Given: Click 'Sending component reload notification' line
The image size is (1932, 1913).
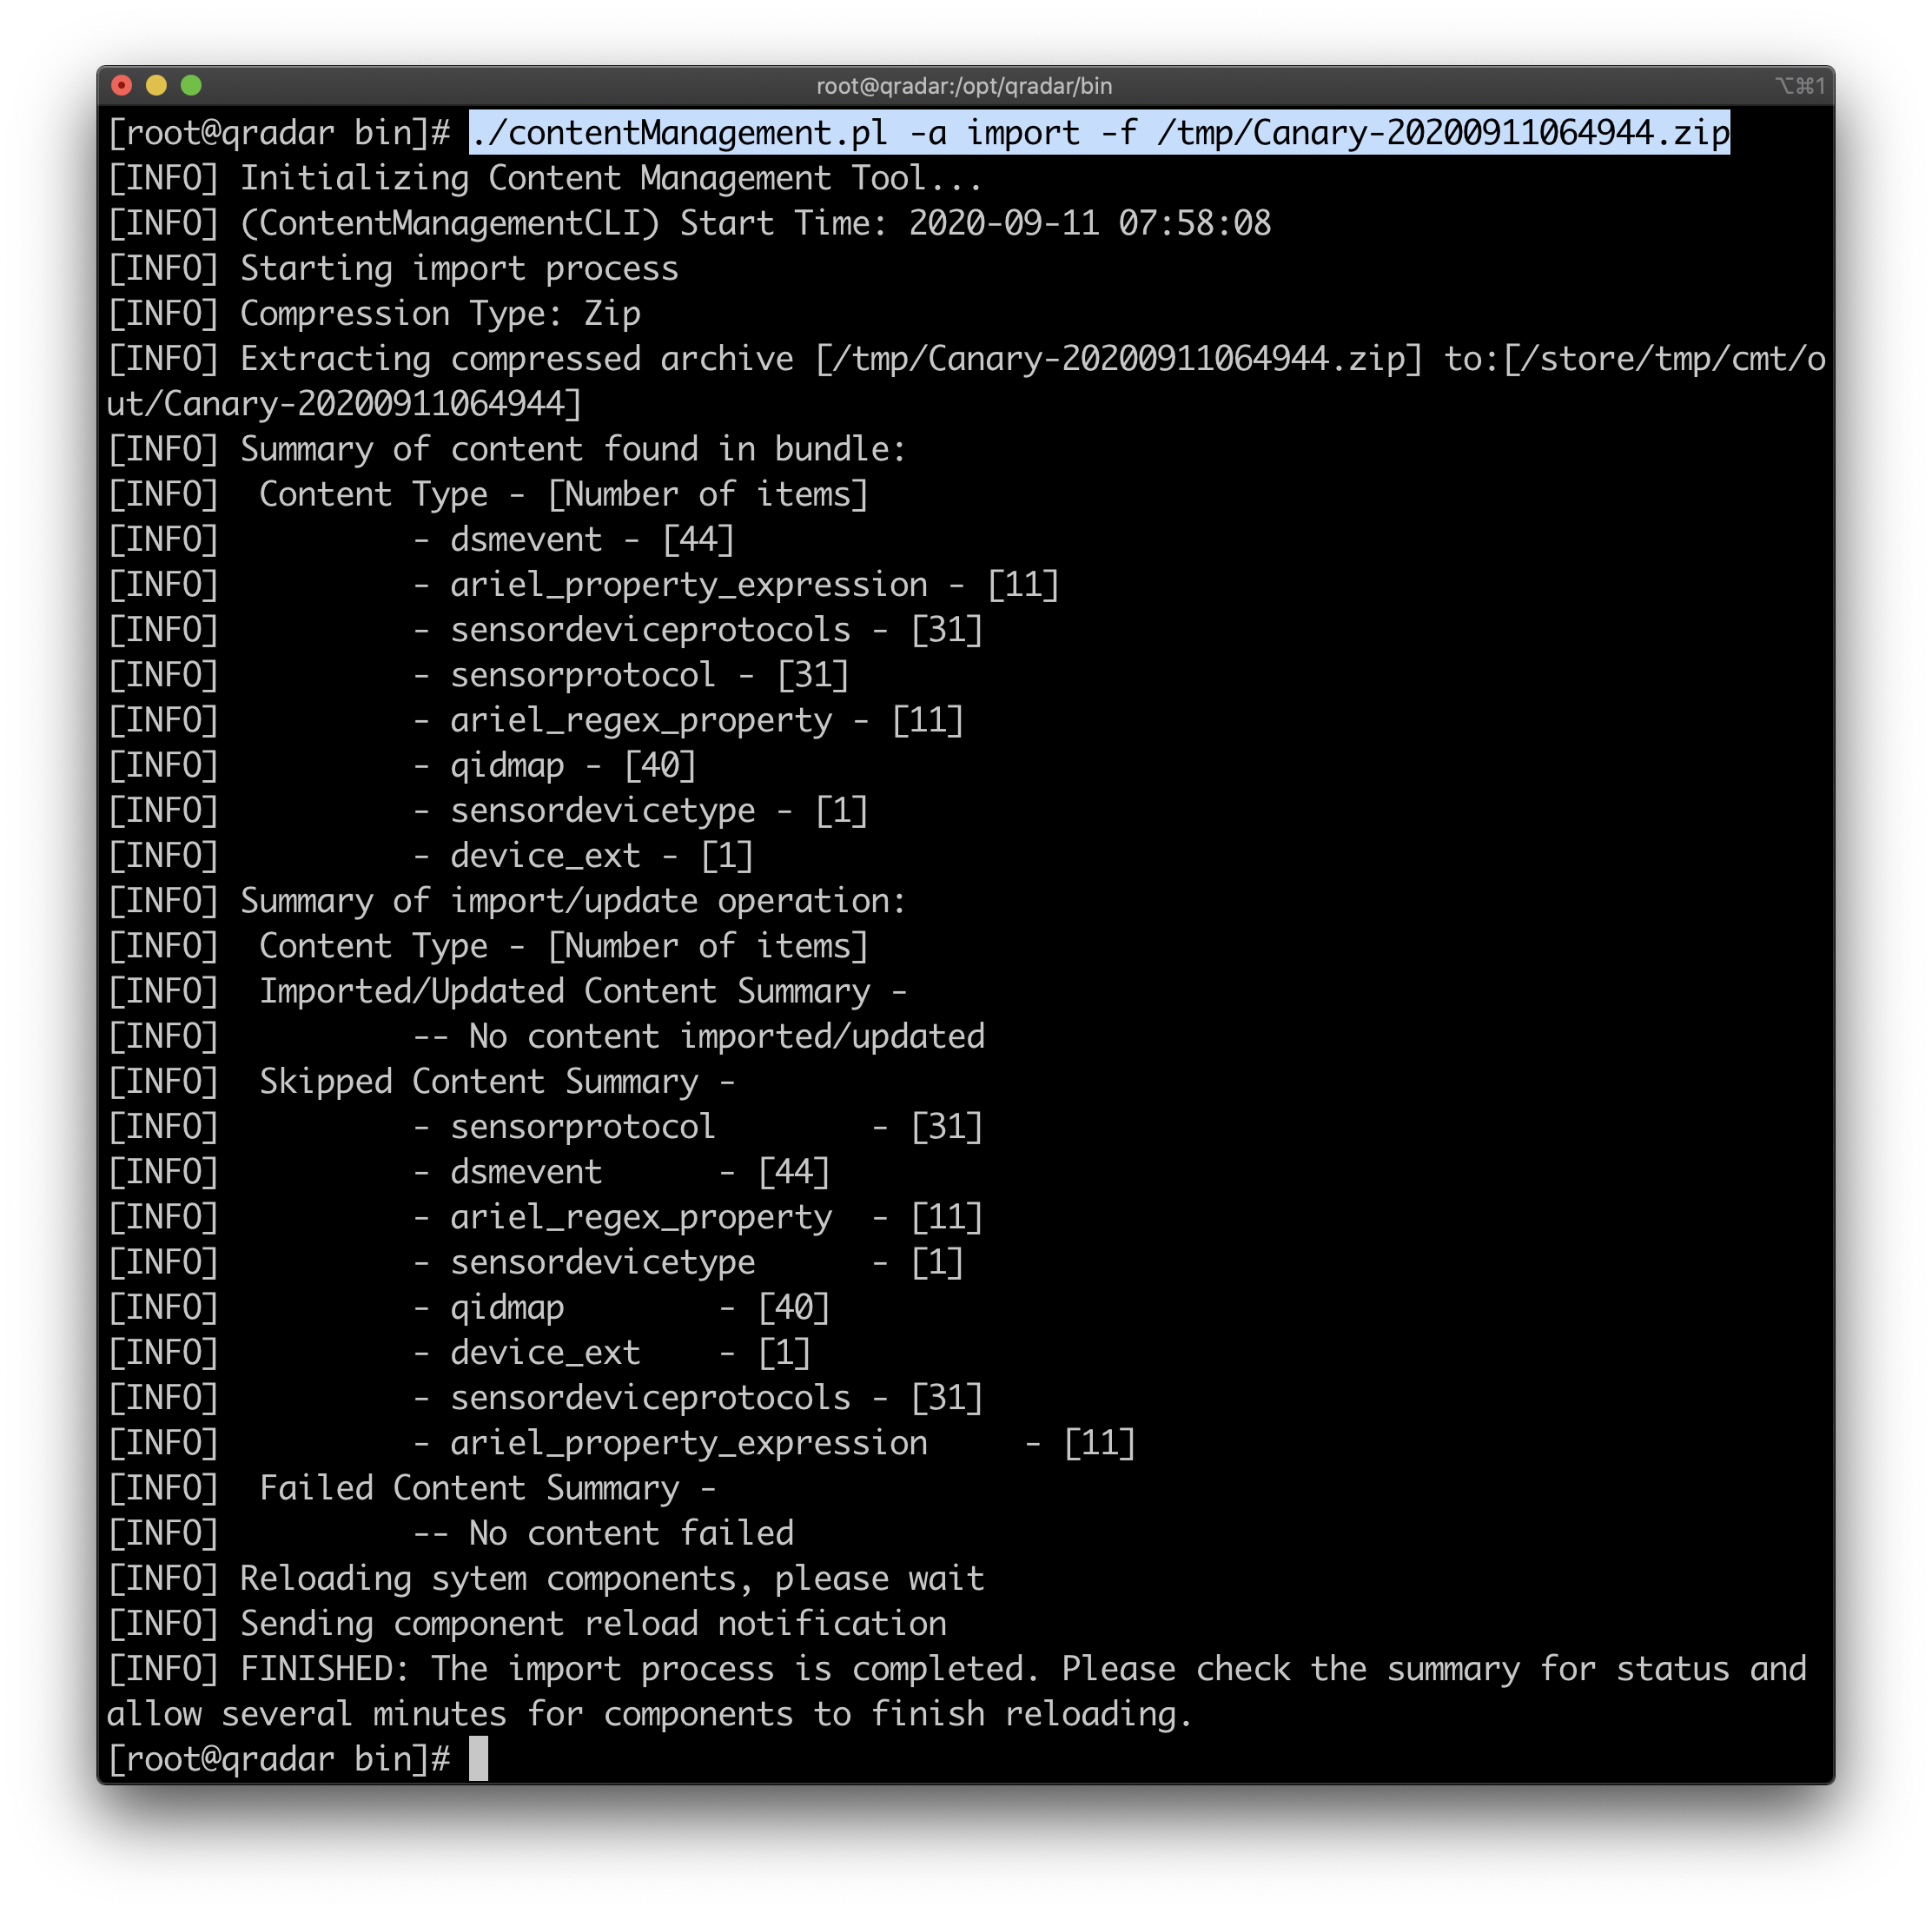Looking at the screenshot, I should tap(526, 1624).
